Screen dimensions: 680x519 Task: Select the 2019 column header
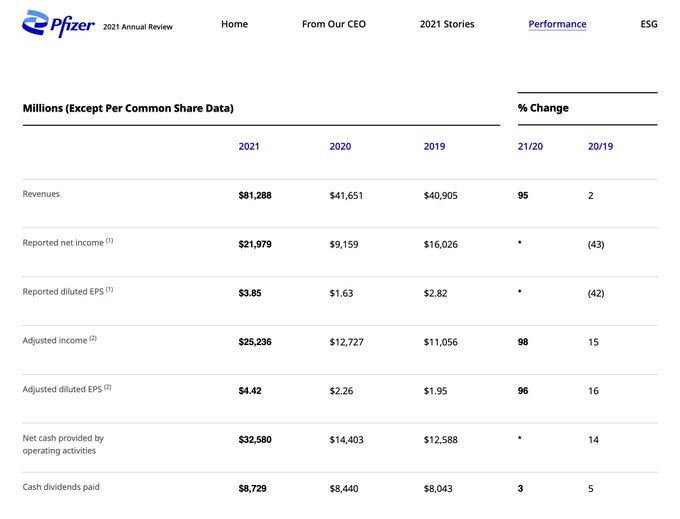pos(434,147)
